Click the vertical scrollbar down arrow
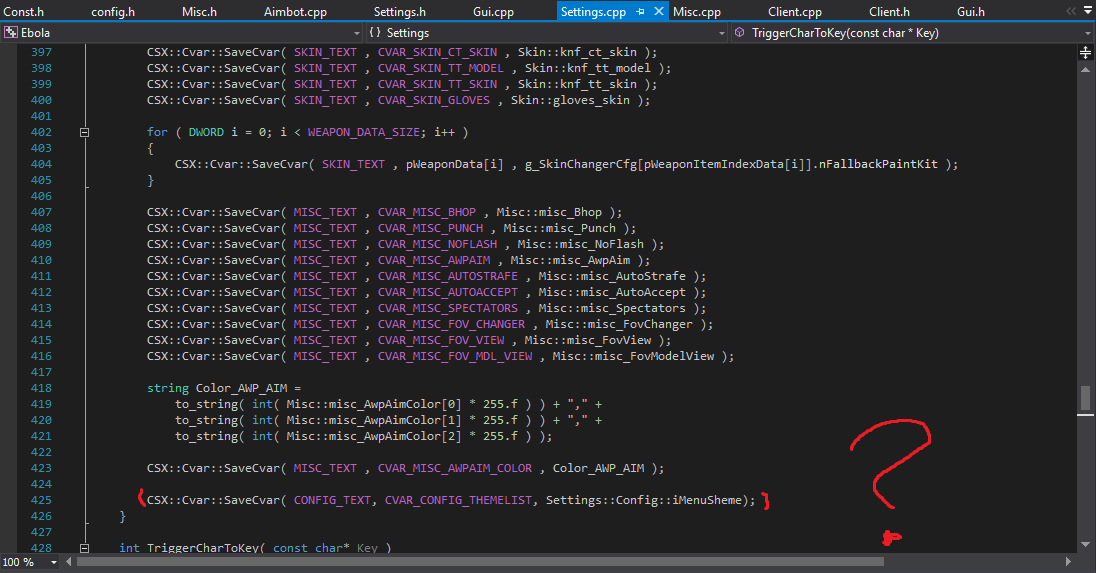 pyautogui.click(x=1085, y=544)
